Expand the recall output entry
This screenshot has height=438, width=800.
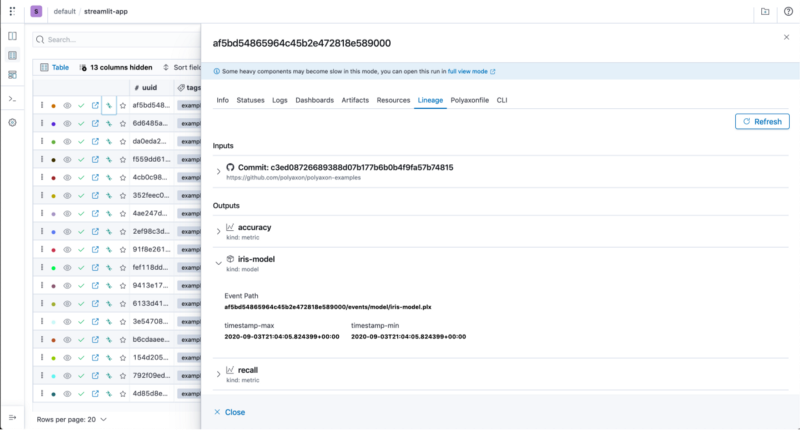(x=218, y=374)
